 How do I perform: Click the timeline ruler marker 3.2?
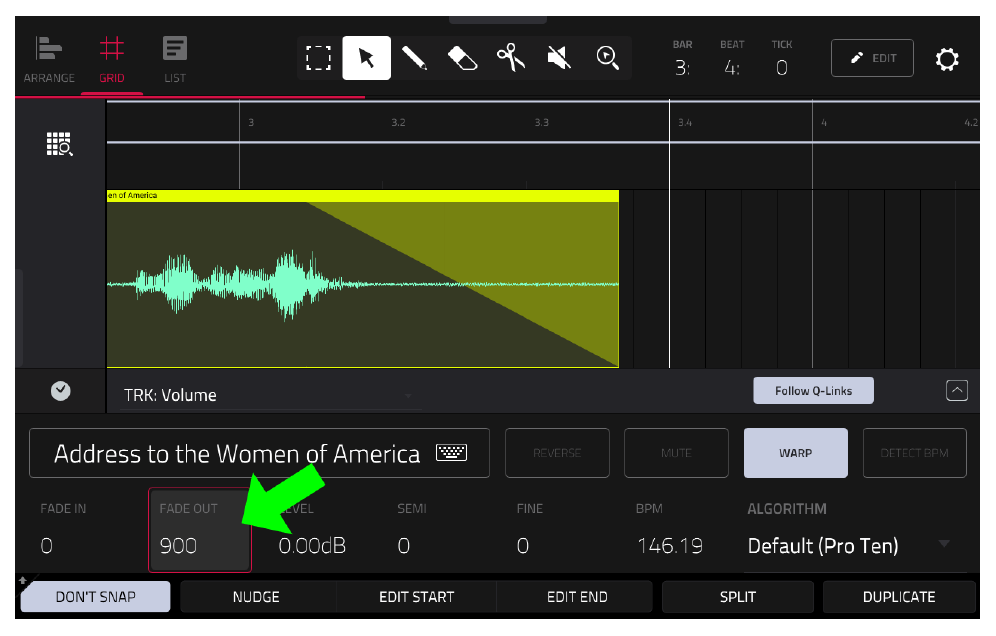pyautogui.click(x=398, y=123)
